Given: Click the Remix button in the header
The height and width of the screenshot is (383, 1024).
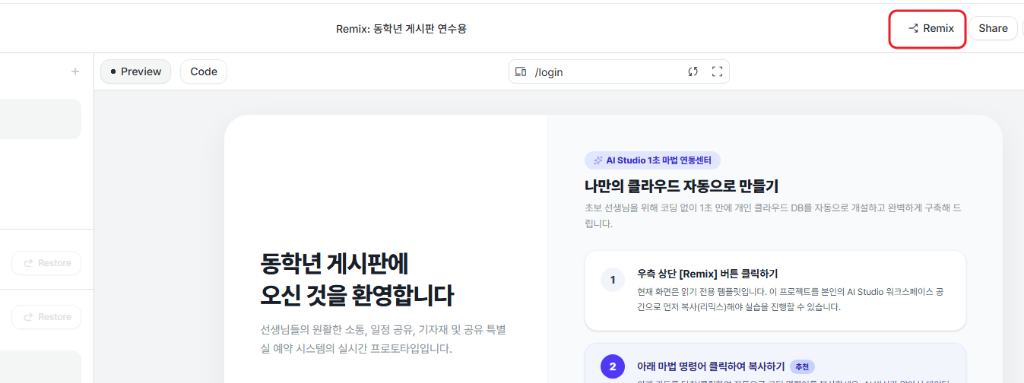Looking at the screenshot, I should pos(930,29).
